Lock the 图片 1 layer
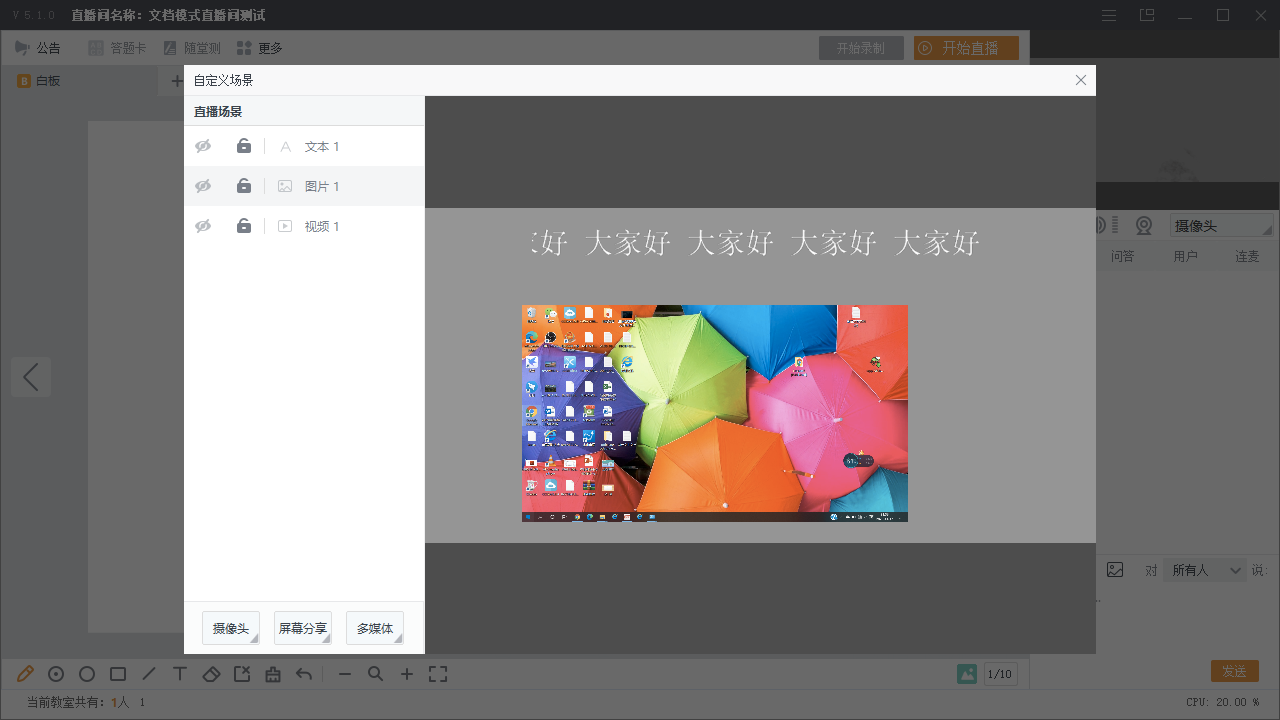The height and width of the screenshot is (720, 1280). coord(244,186)
